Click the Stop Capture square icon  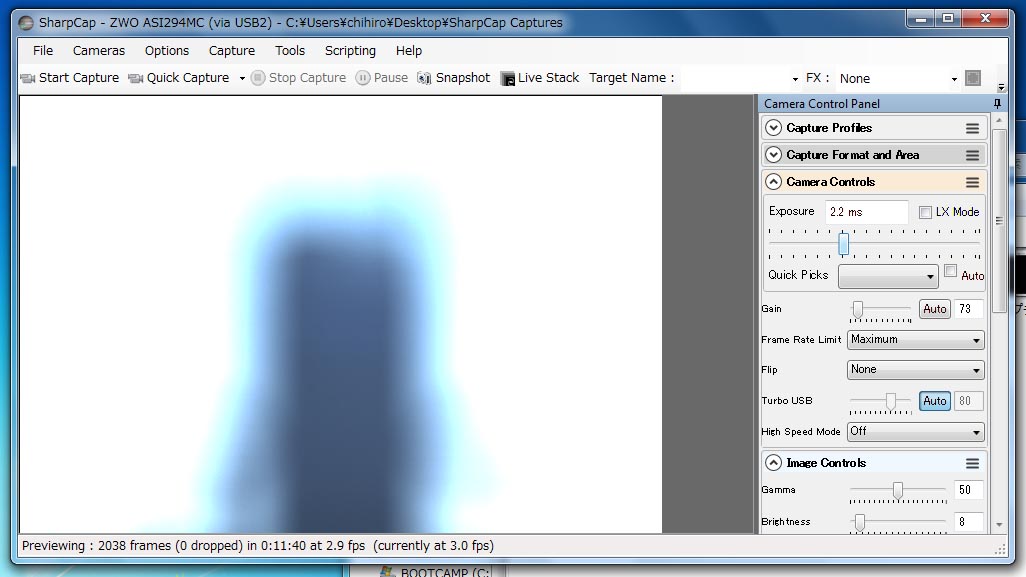[x=258, y=78]
